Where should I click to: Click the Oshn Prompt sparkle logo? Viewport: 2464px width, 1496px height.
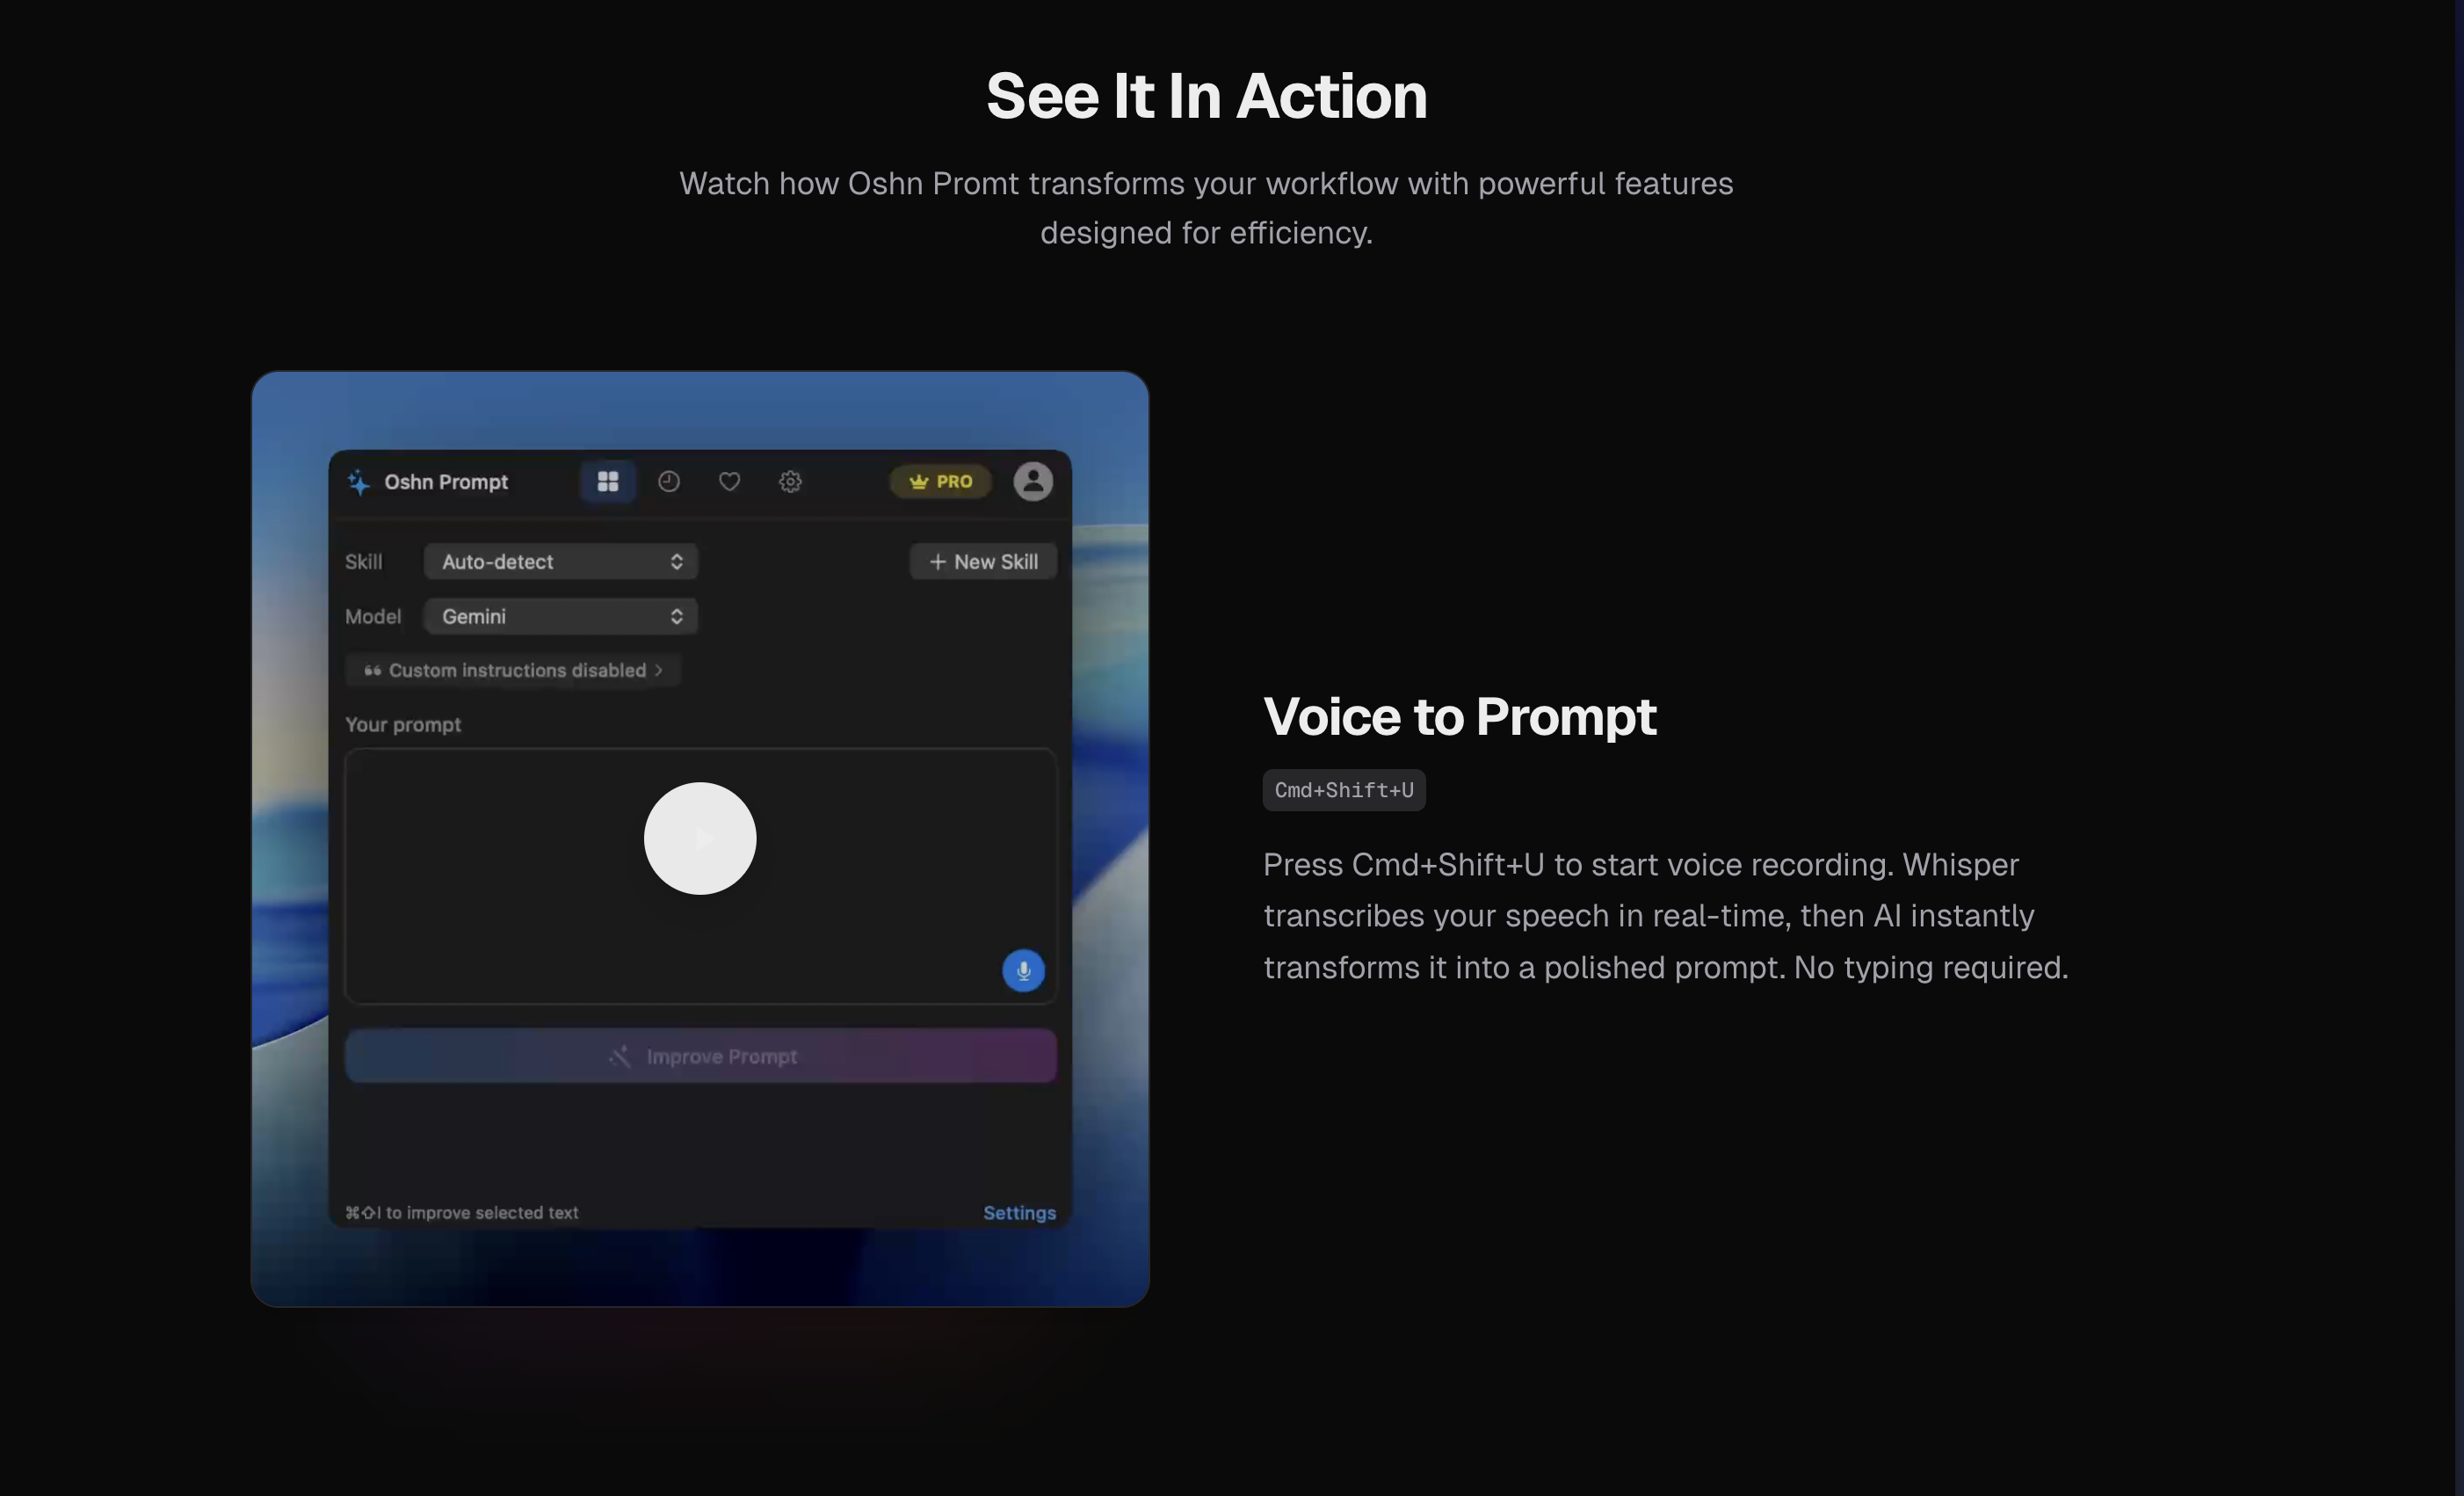pyautogui.click(x=357, y=481)
